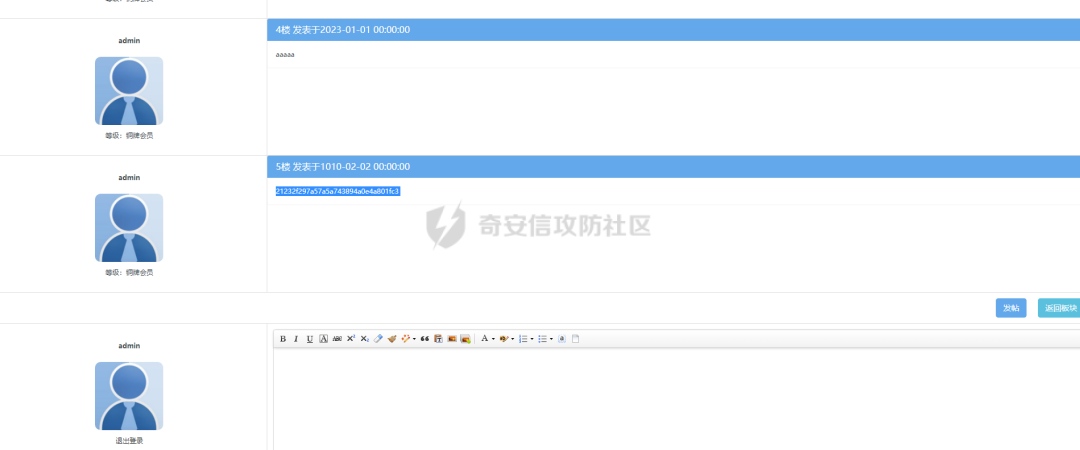Toggle underline formatting in editor toolbar
The image size is (1080, 450).
[310, 339]
